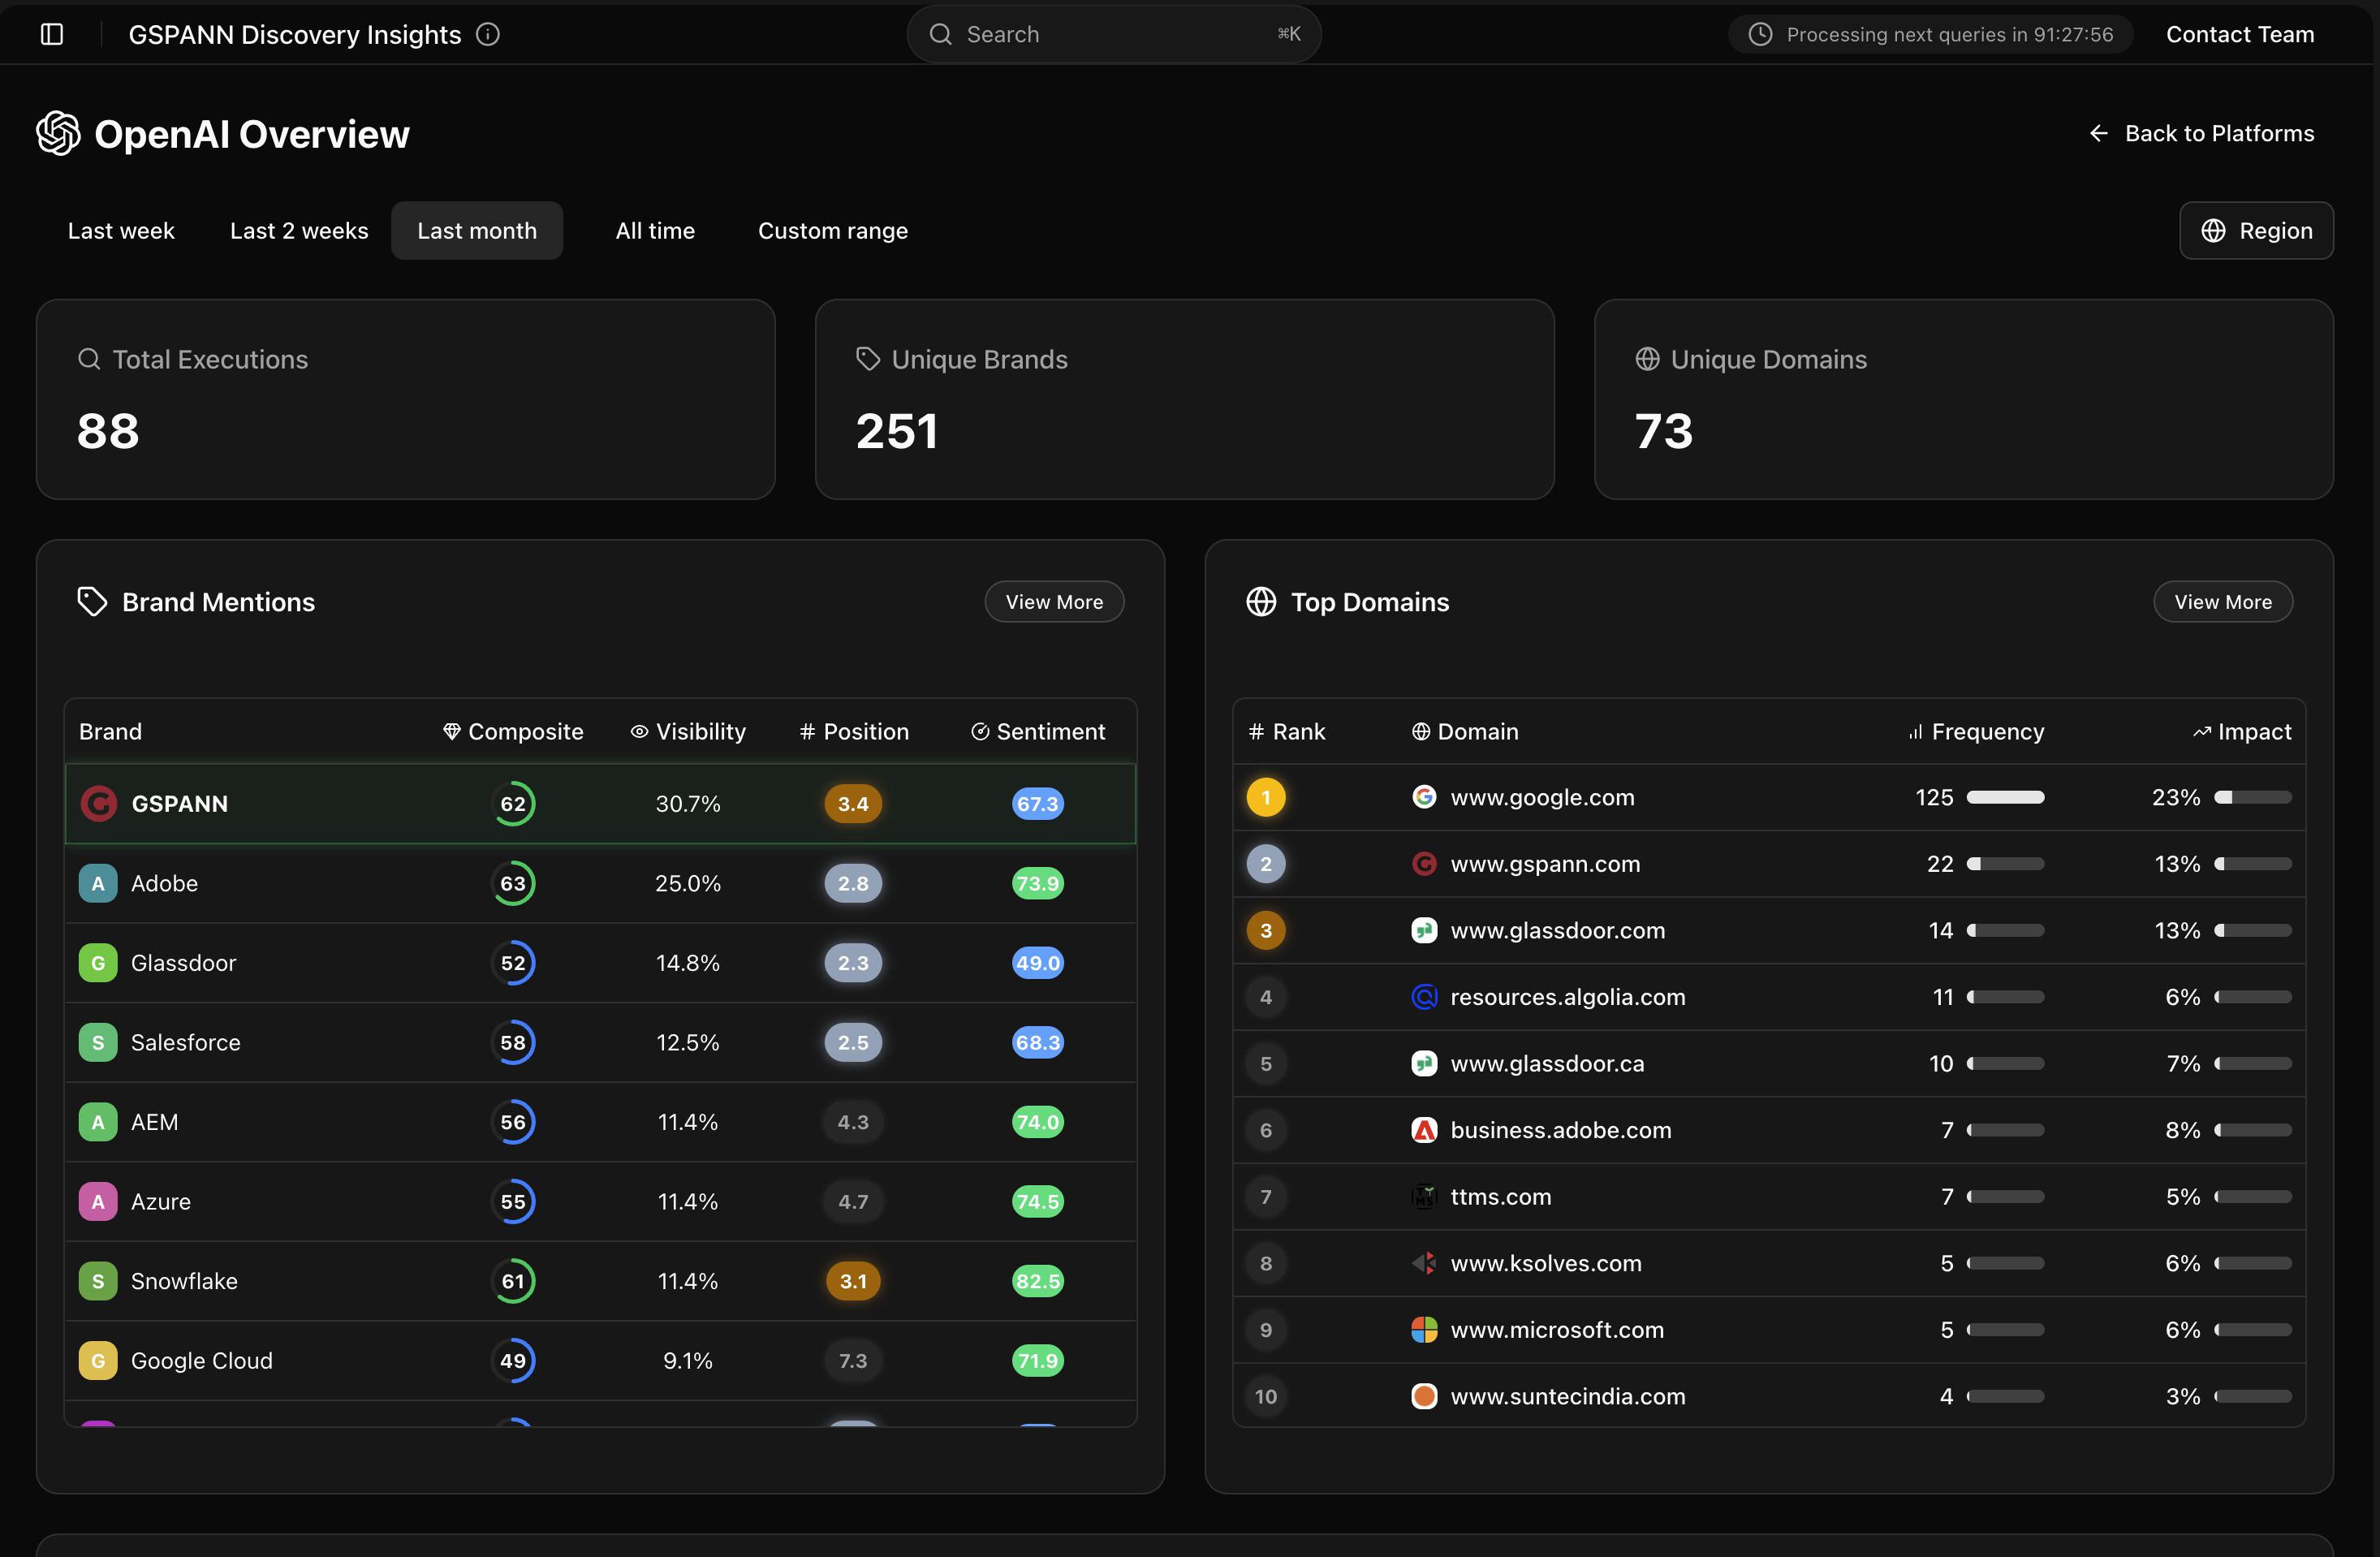Focus the Search field

1114,34
